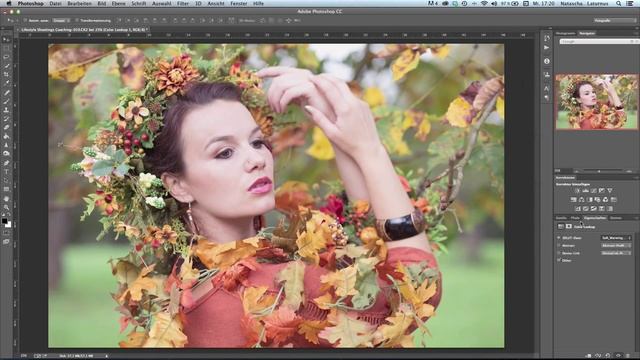The image size is (640, 360).
Task: Open the Datei menu
Action: pyautogui.click(x=55, y=3)
